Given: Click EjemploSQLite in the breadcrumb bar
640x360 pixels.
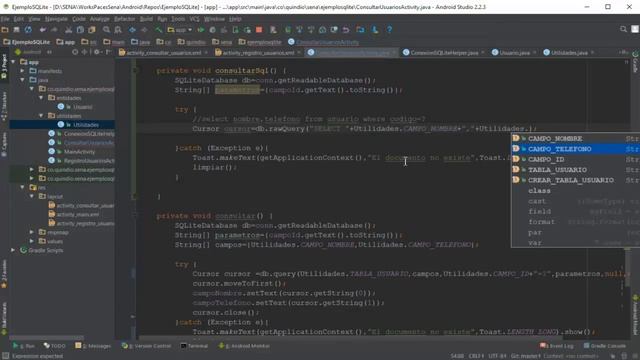Looking at the screenshot, I should [x=27, y=42].
